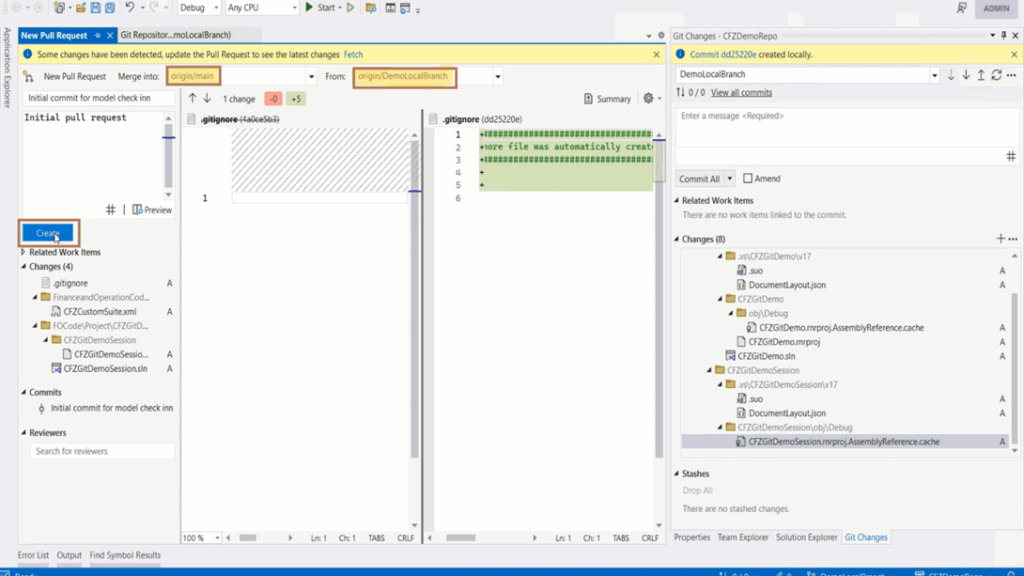This screenshot has width=1024, height=576.
Task: Open Find Symbol Results tab
Action: pyautogui.click(x=125, y=555)
